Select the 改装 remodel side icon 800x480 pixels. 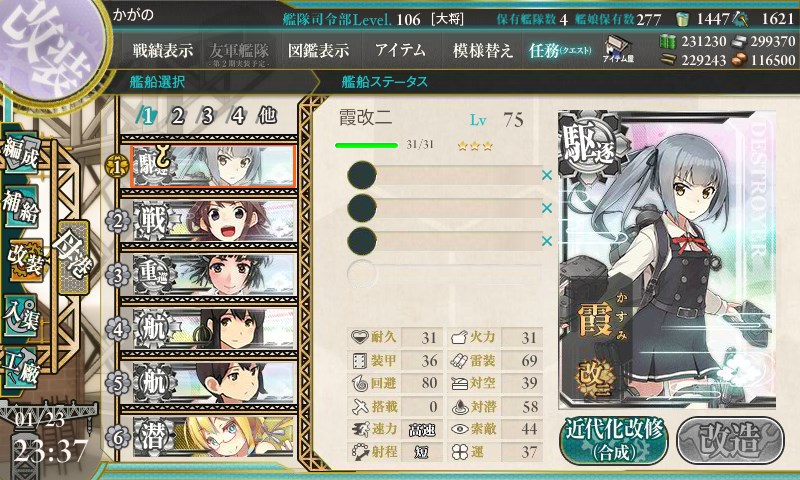24,260
